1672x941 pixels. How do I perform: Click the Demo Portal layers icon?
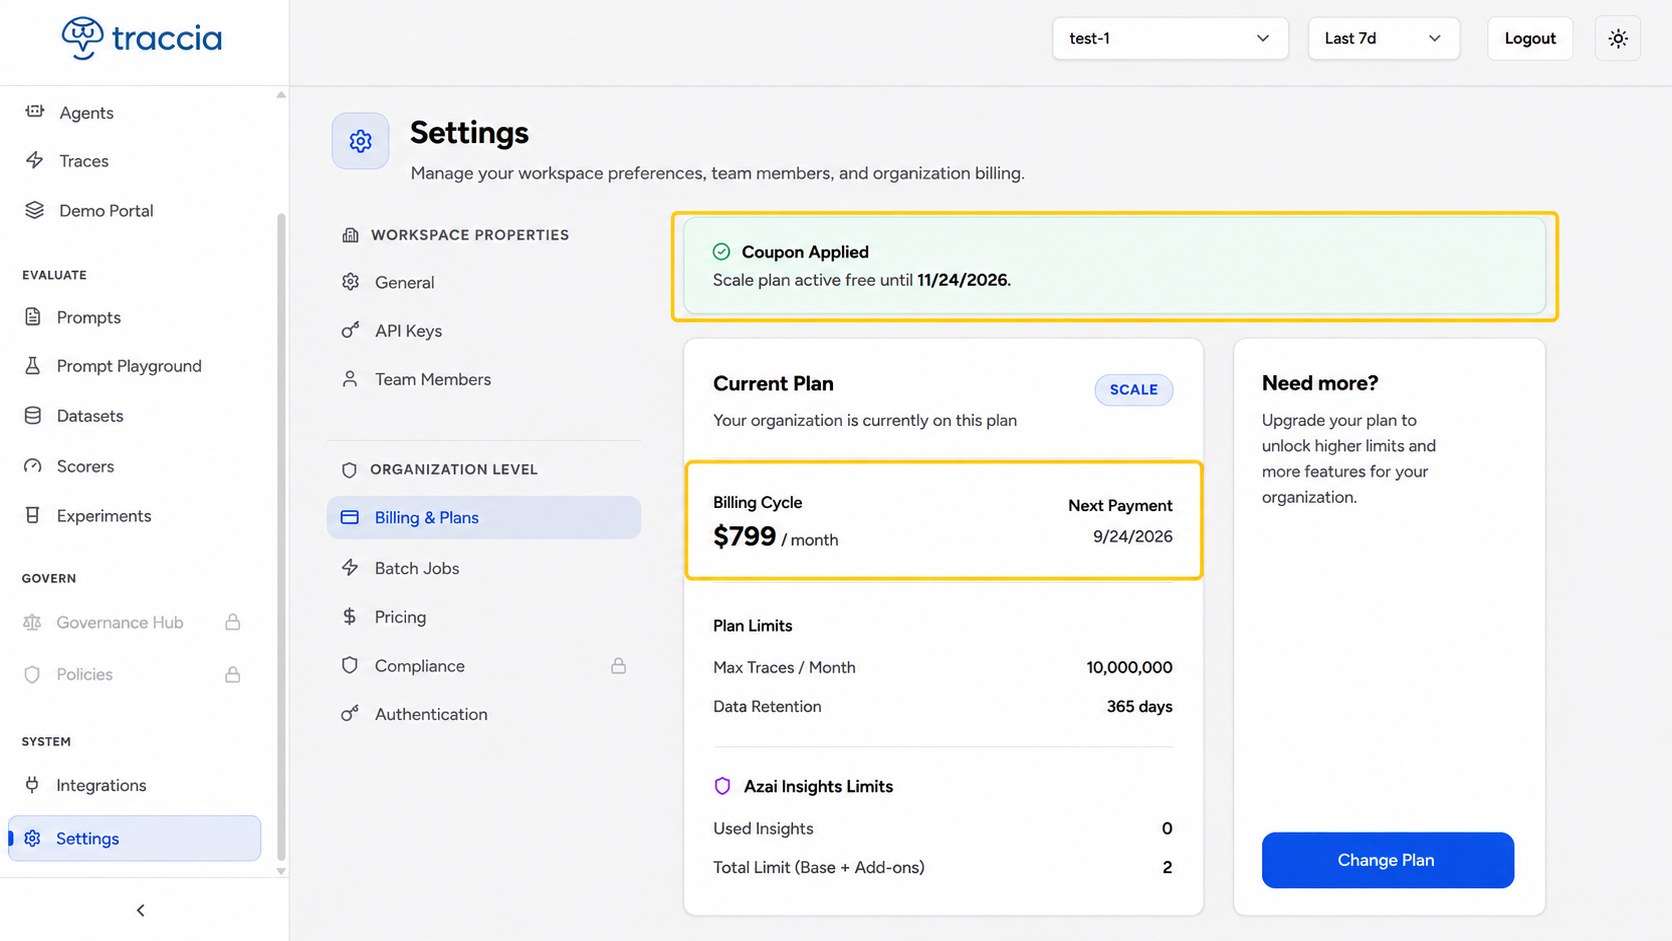35,210
